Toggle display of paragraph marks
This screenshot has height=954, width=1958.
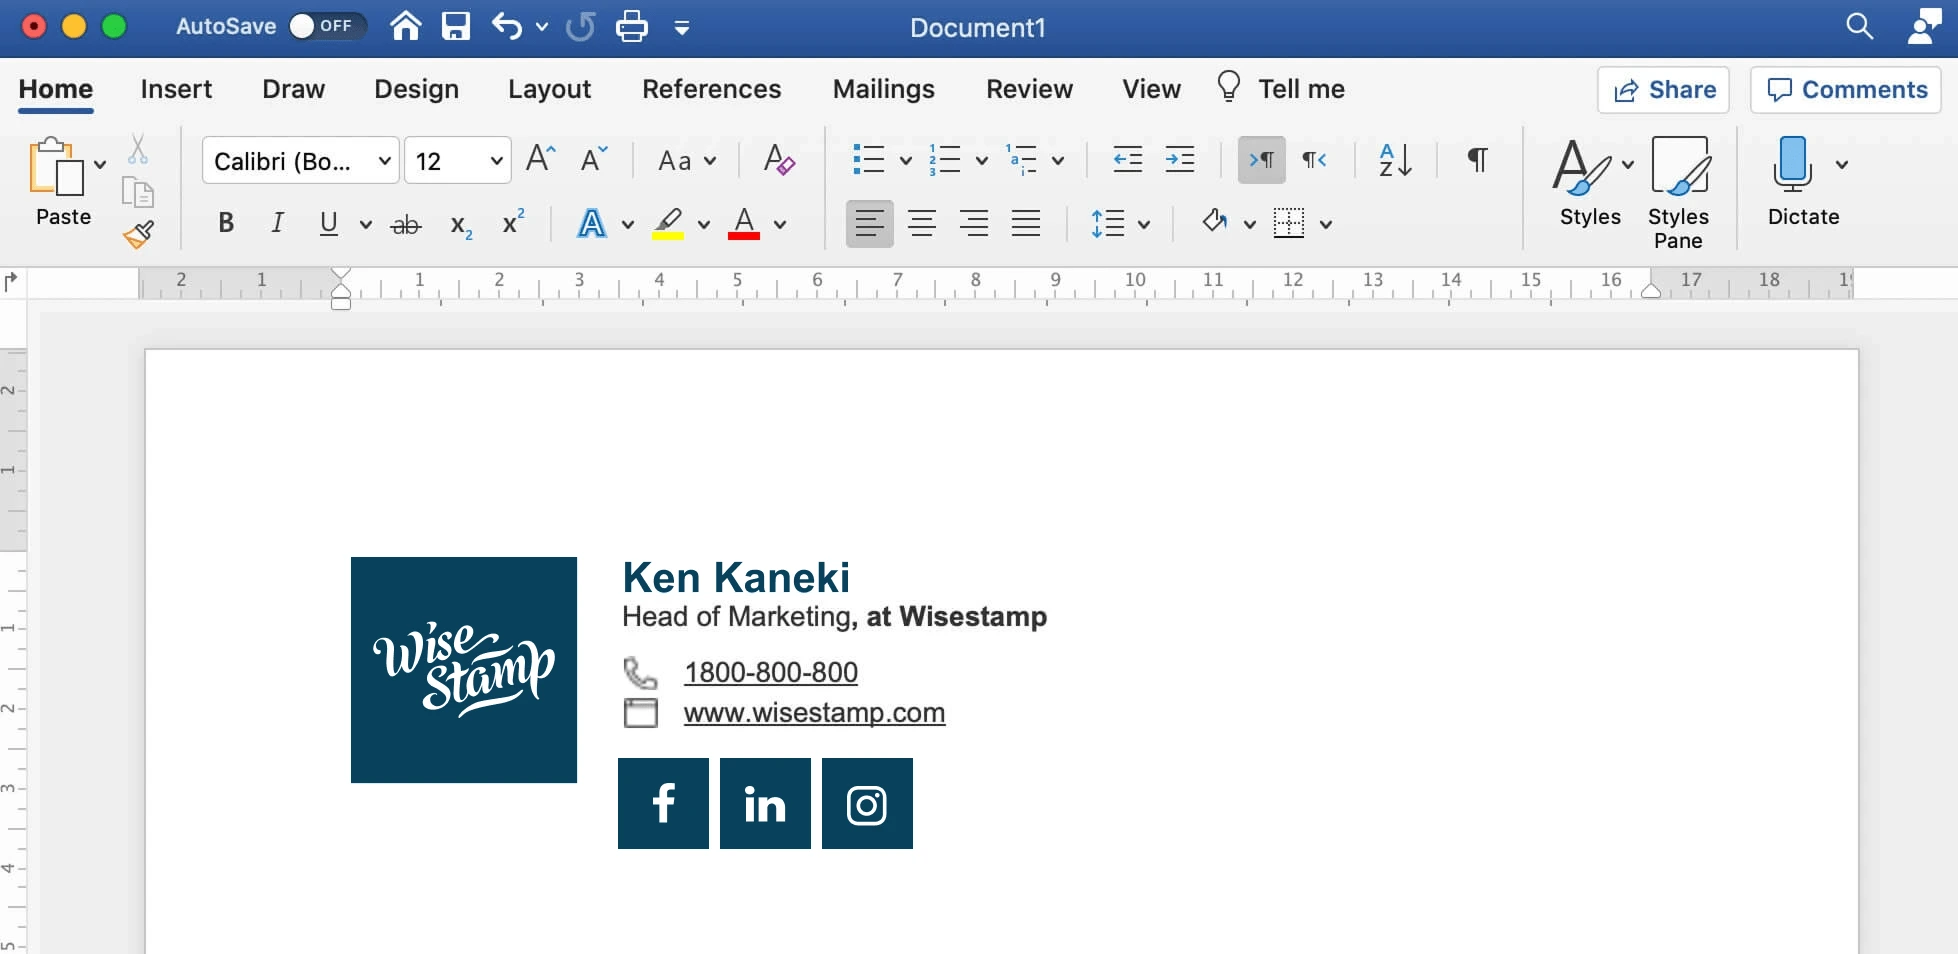(1475, 160)
